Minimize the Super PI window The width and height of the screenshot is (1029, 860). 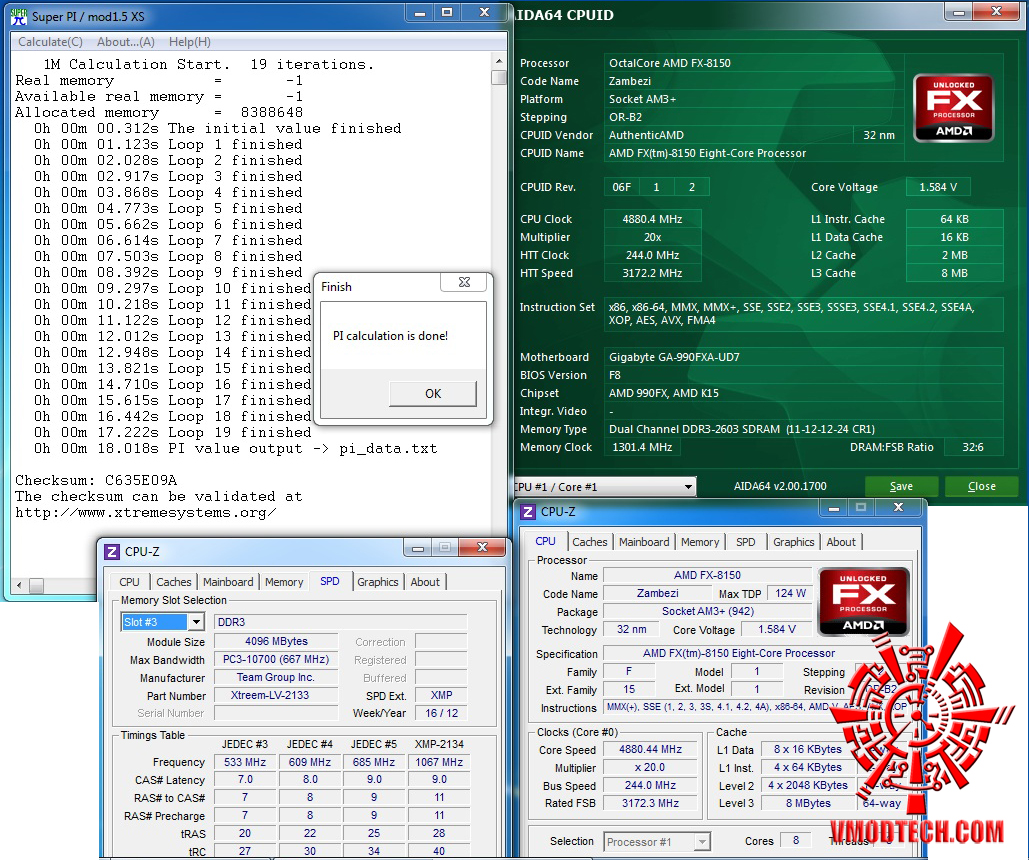tap(420, 12)
